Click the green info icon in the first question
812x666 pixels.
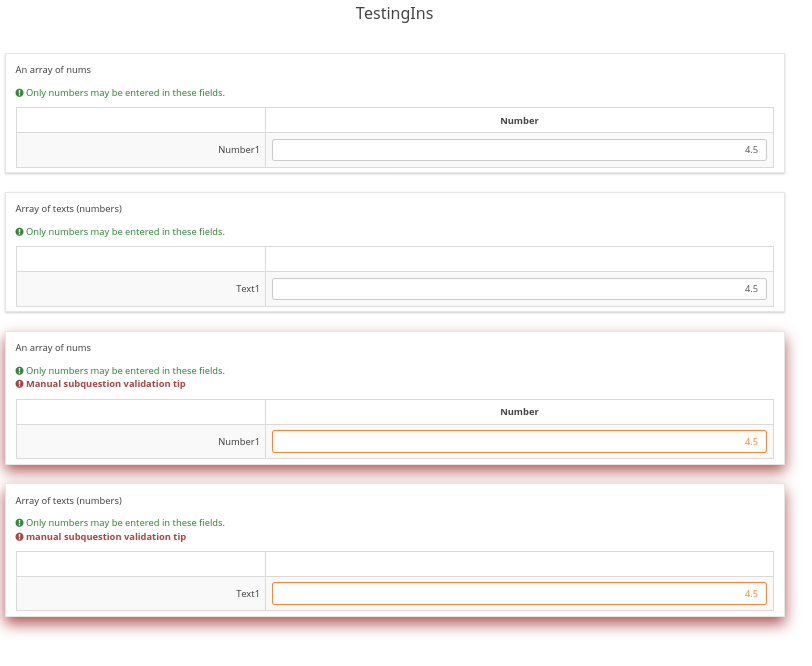click(x=20, y=93)
